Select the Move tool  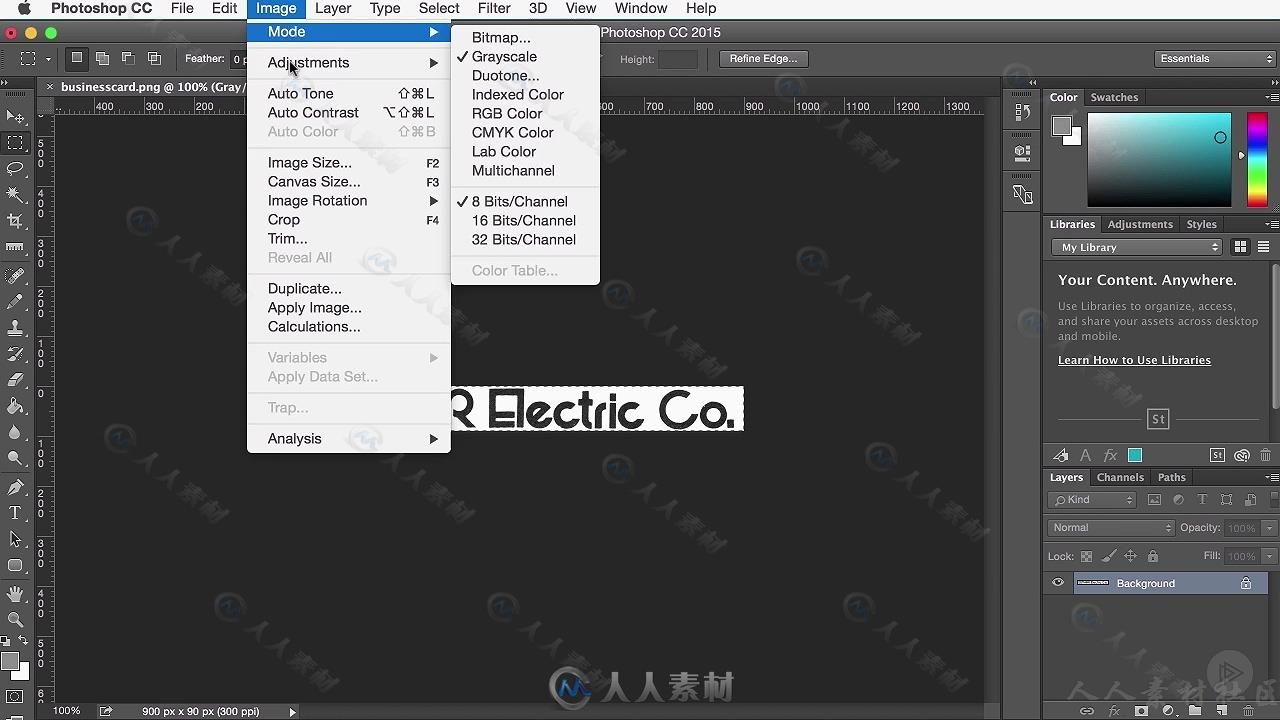pyautogui.click(x=15, y=117)
